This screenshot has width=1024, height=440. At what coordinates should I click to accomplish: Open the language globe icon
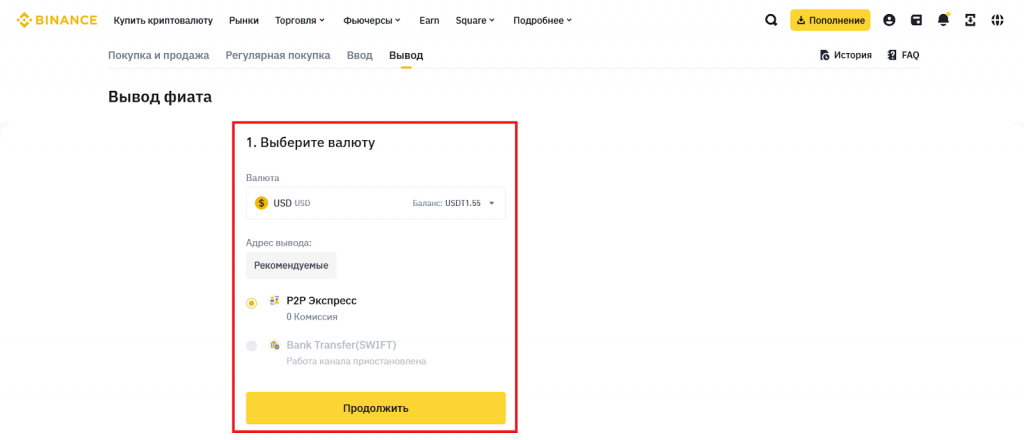point(997,20)
